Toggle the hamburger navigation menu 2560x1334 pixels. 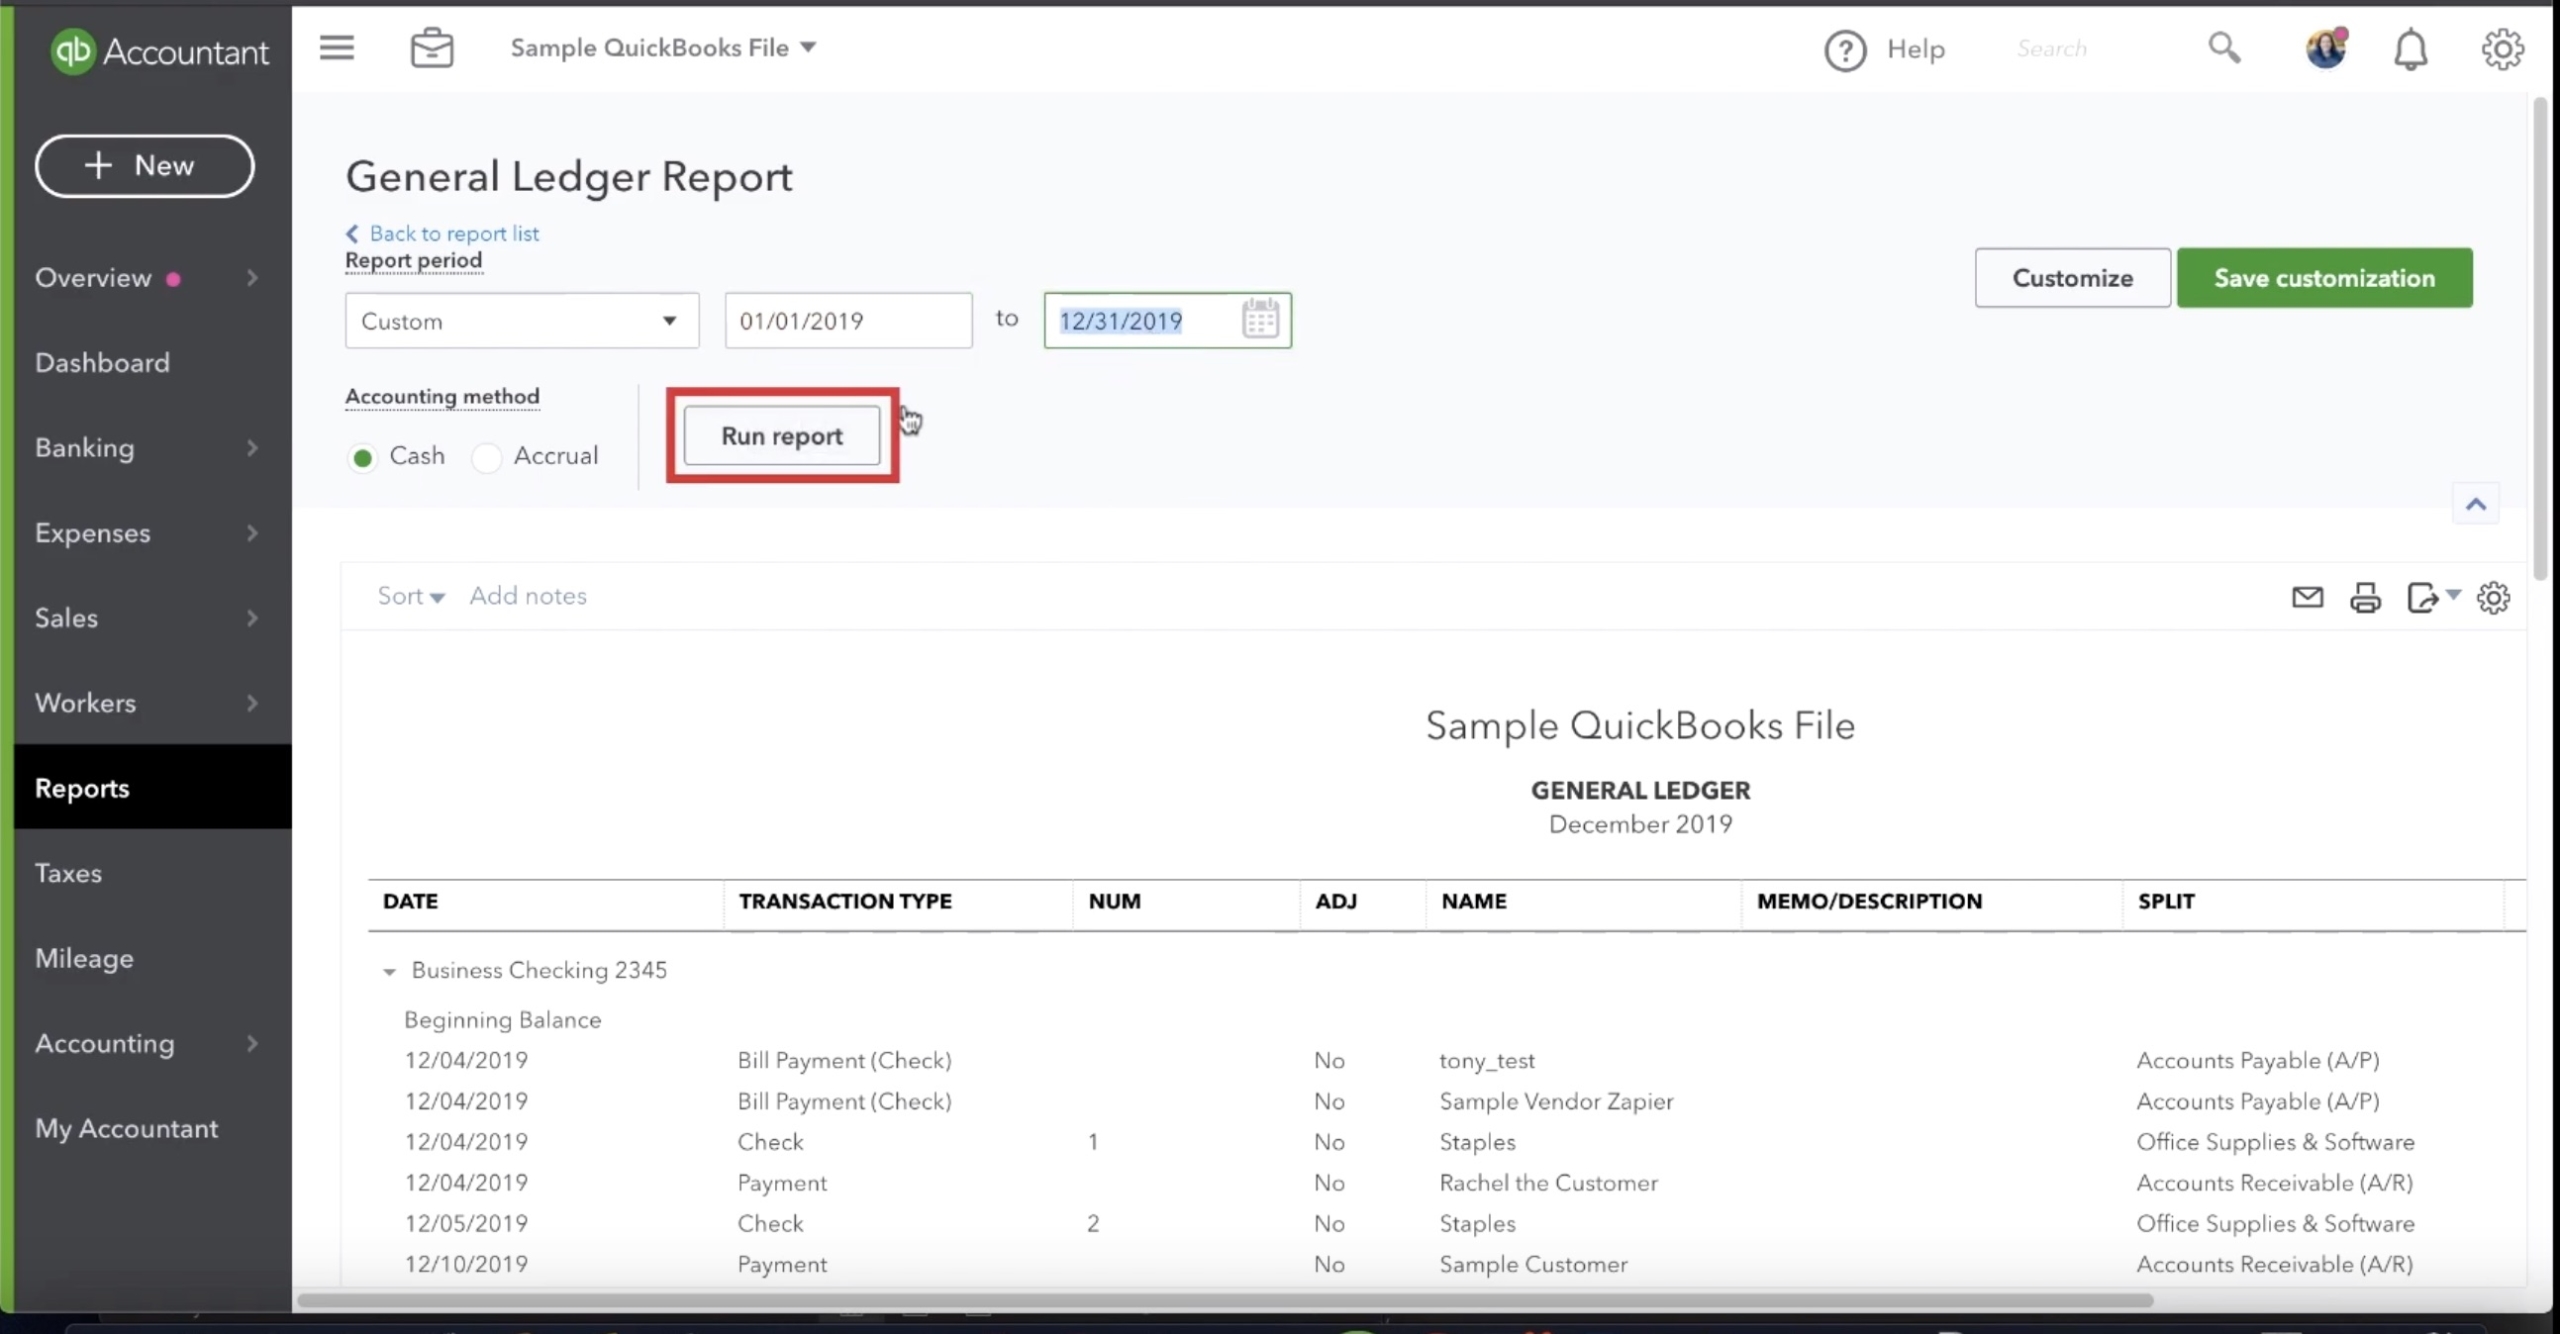tap(337, 48)
